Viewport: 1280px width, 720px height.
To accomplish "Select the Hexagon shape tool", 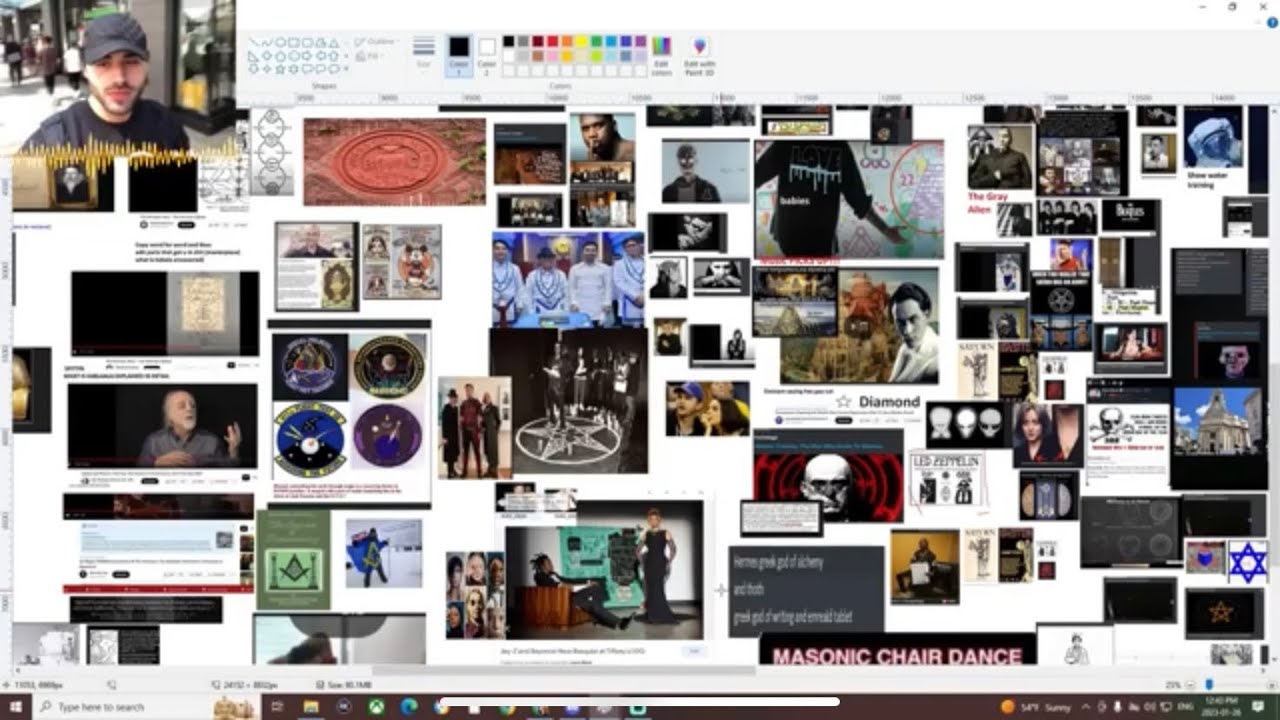I will coord(293,56).
